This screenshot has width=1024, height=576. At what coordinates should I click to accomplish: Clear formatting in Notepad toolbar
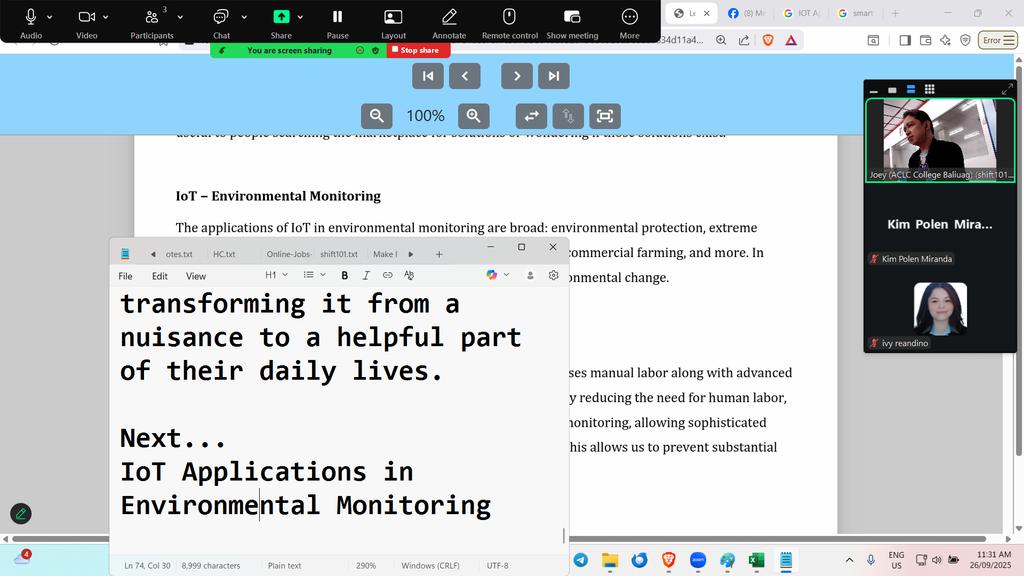(x=409, y=276)
